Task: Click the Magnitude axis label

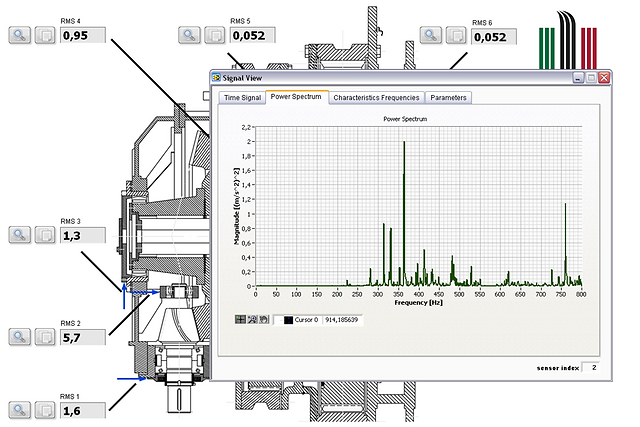Action: 236,206
